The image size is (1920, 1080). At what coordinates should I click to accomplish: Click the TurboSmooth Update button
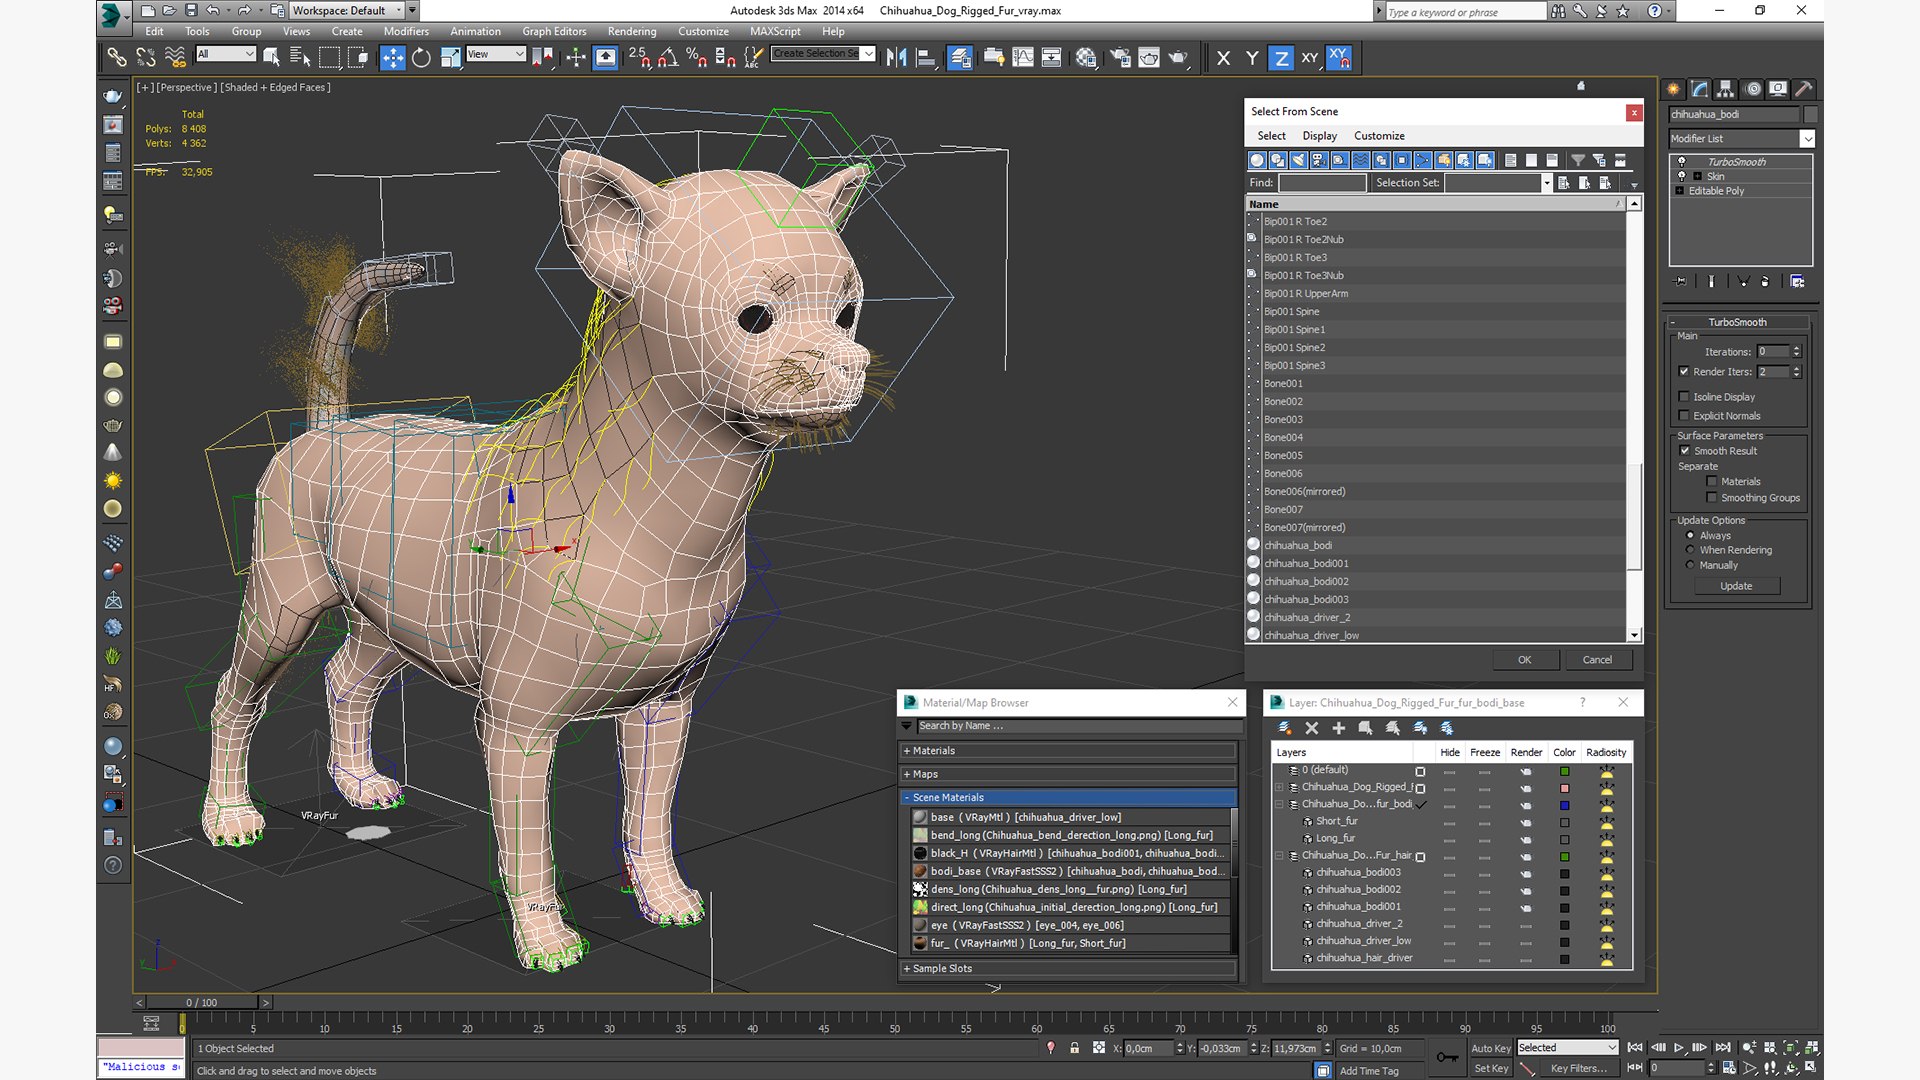point(1736,586)
